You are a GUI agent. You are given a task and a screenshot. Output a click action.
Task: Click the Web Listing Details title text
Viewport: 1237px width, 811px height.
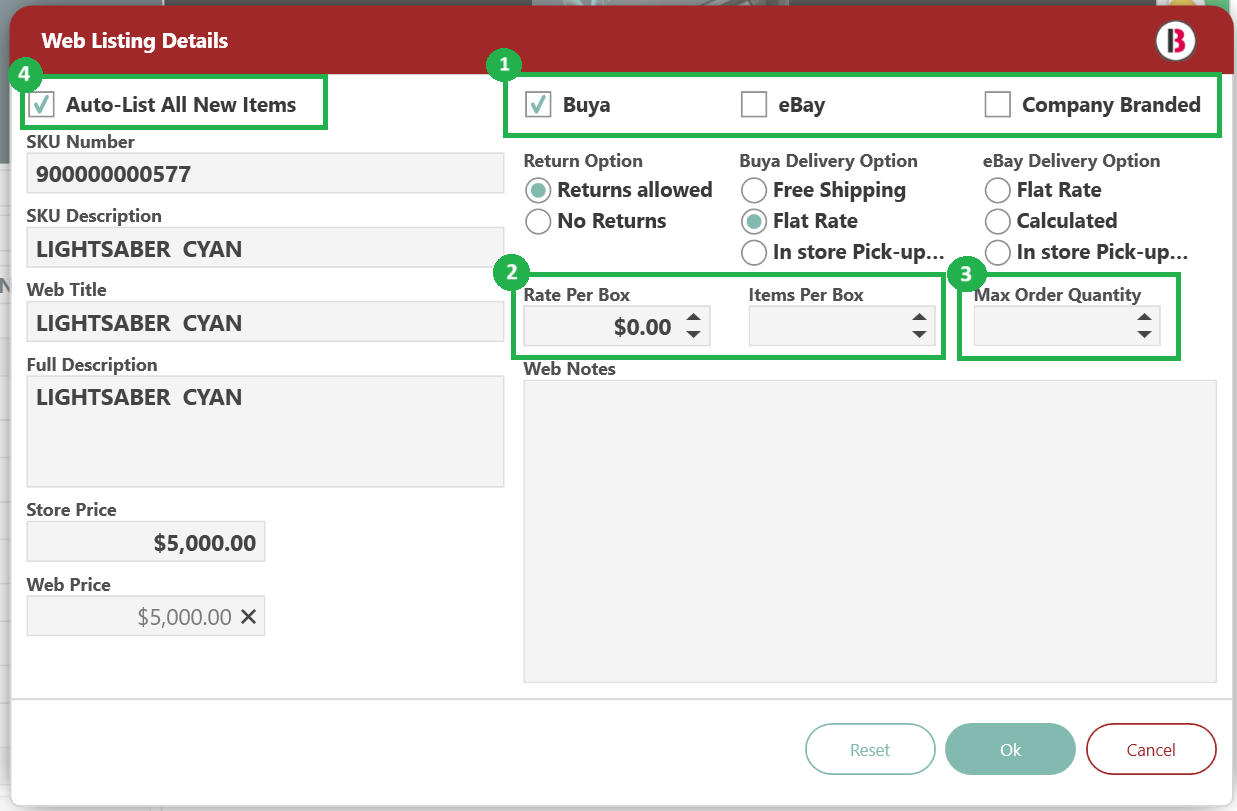[135, 41]
